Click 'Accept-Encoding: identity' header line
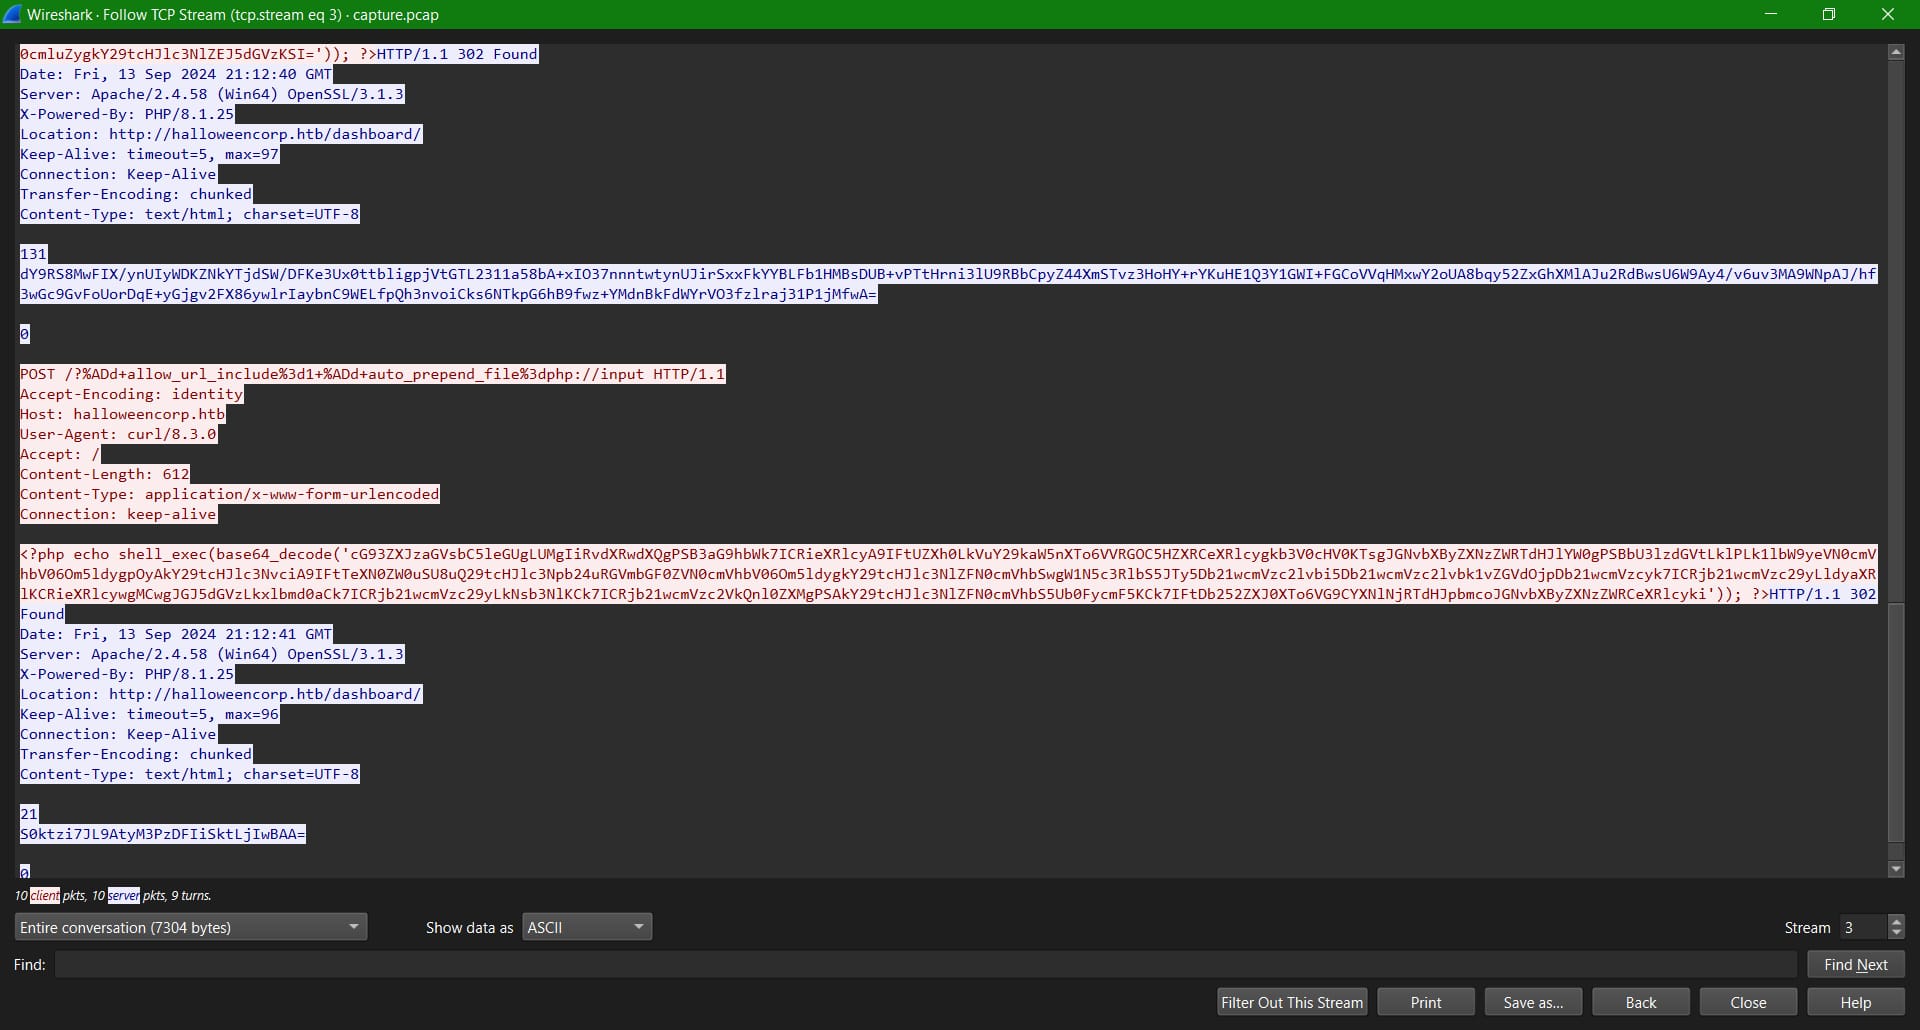Screen dimensions: 1920x1030 pyautogui.click(x=132, y=394)
